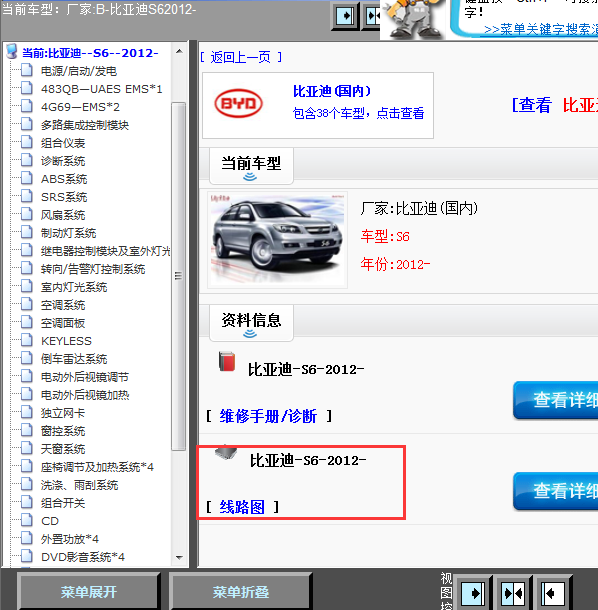Select 窗控系统 in the tree

point(63,431)
